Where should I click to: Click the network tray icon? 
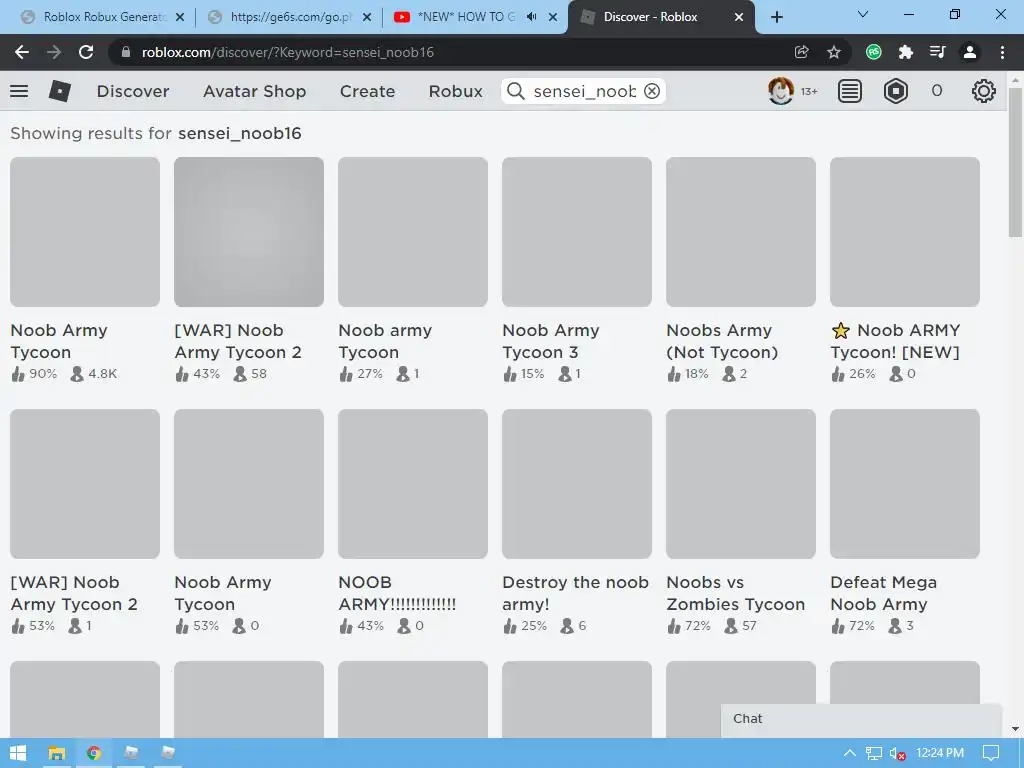coord(874,754)
